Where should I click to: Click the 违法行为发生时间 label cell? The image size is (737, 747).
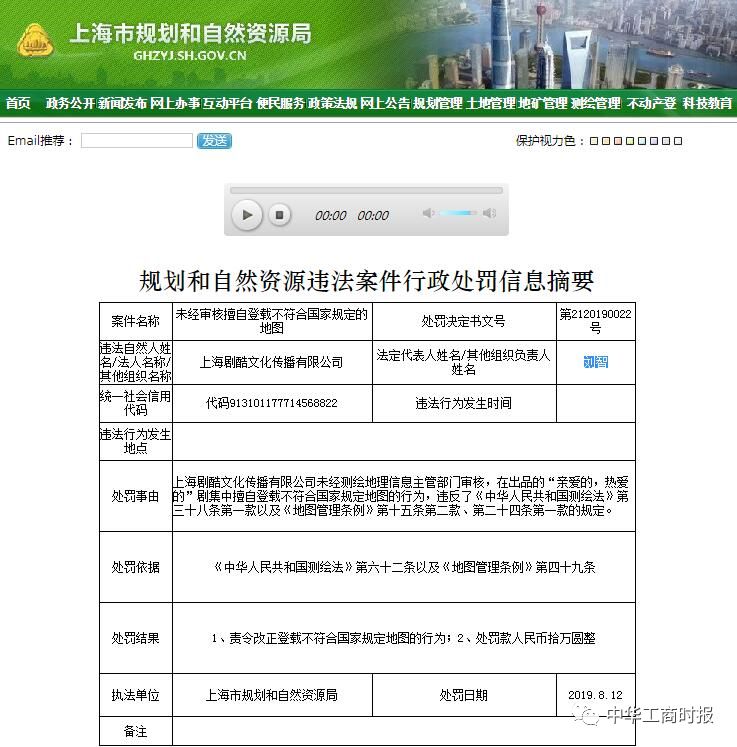464,403
